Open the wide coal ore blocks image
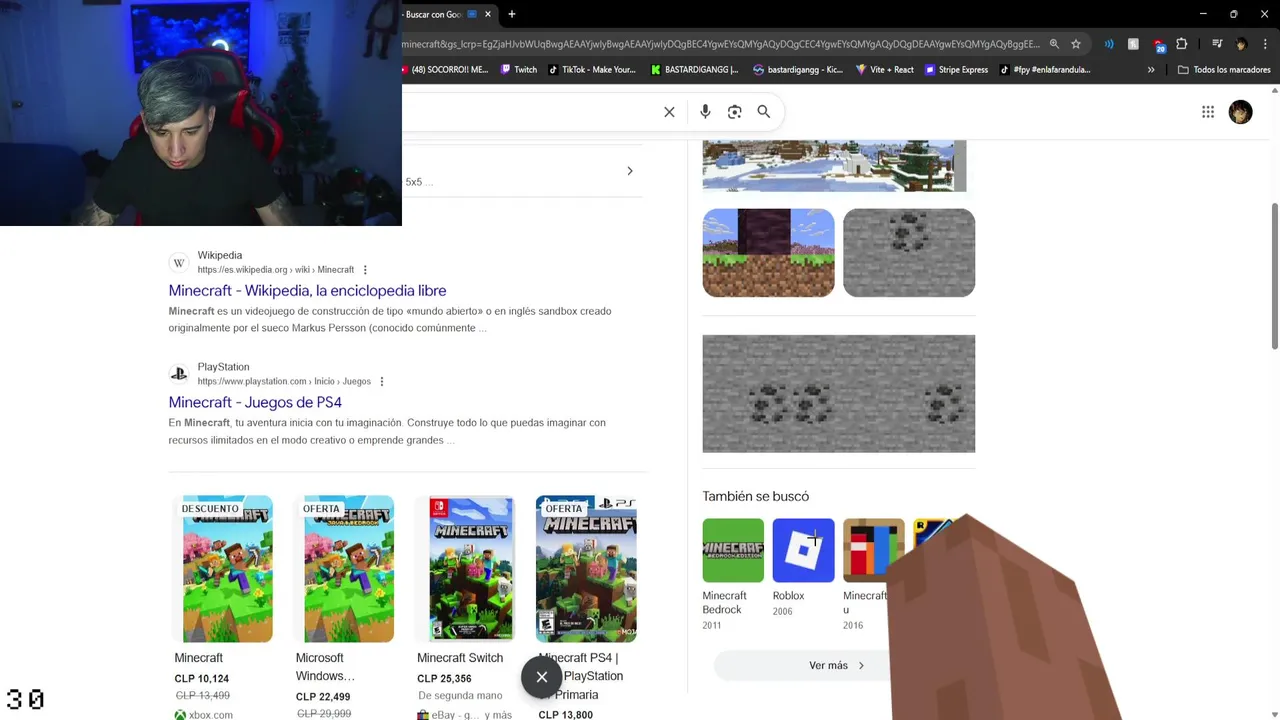 (x=839, y=394)
